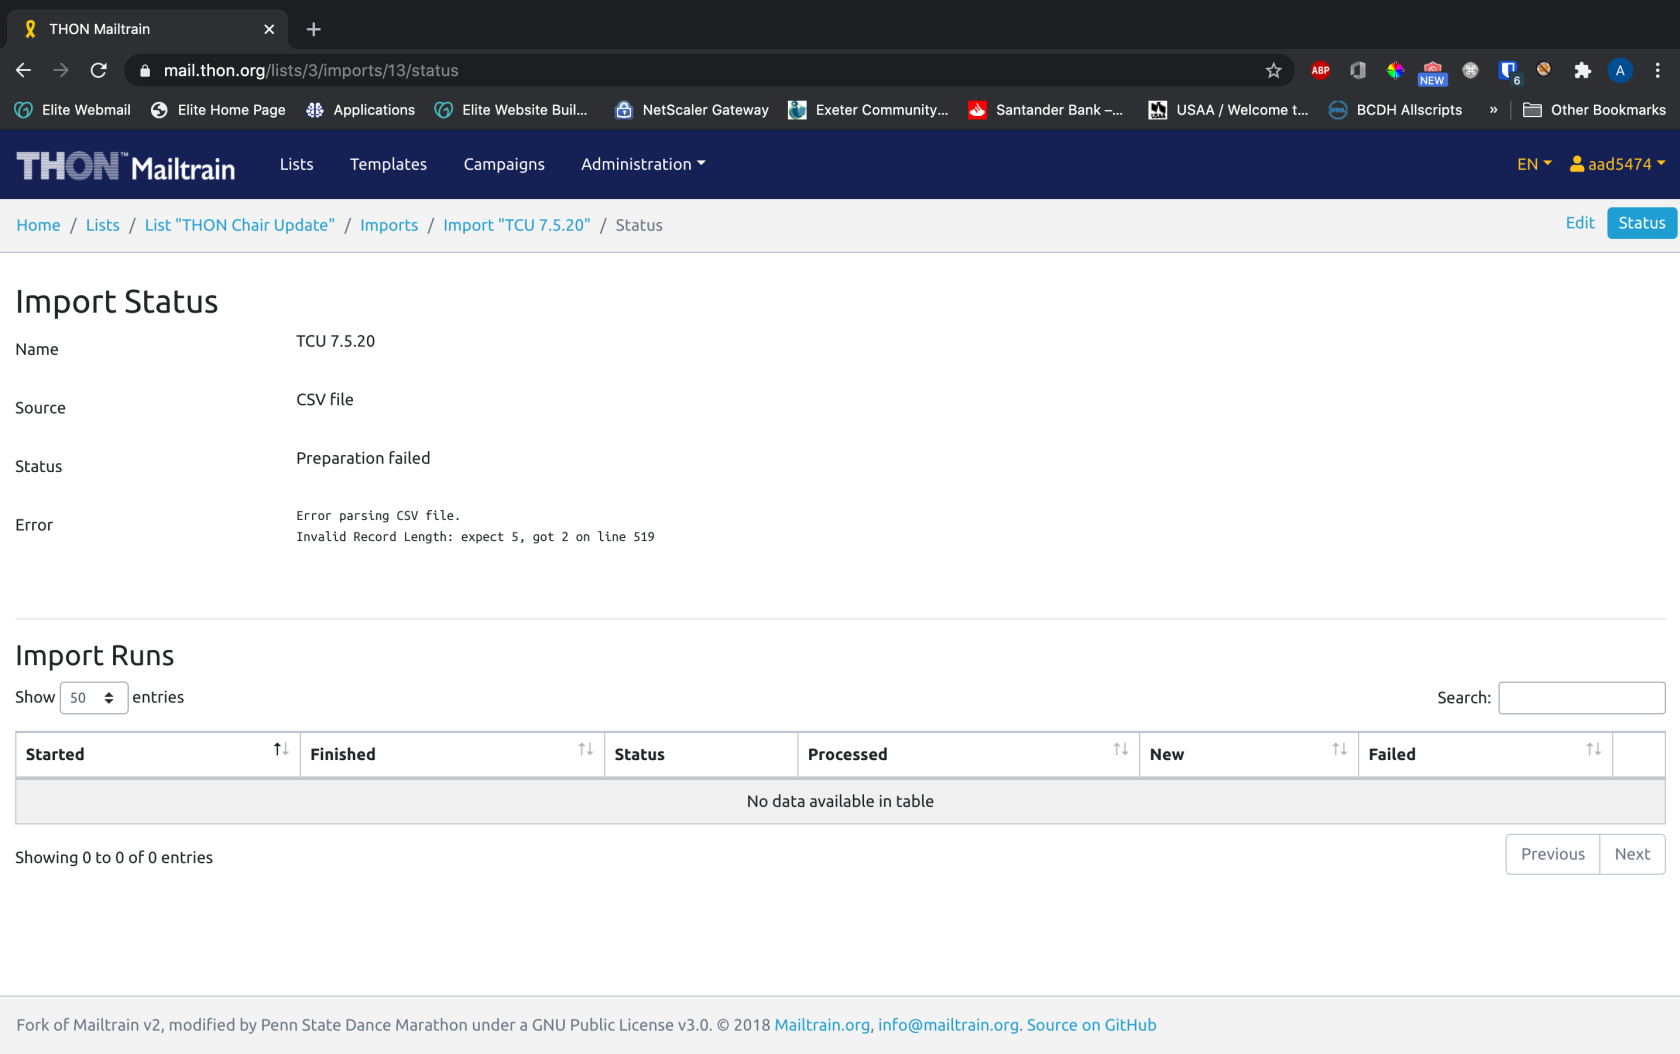Open Other Bookmarks folder
The height and width of the screenshot is (1054, 1680).
click(x=1594, y=110)
